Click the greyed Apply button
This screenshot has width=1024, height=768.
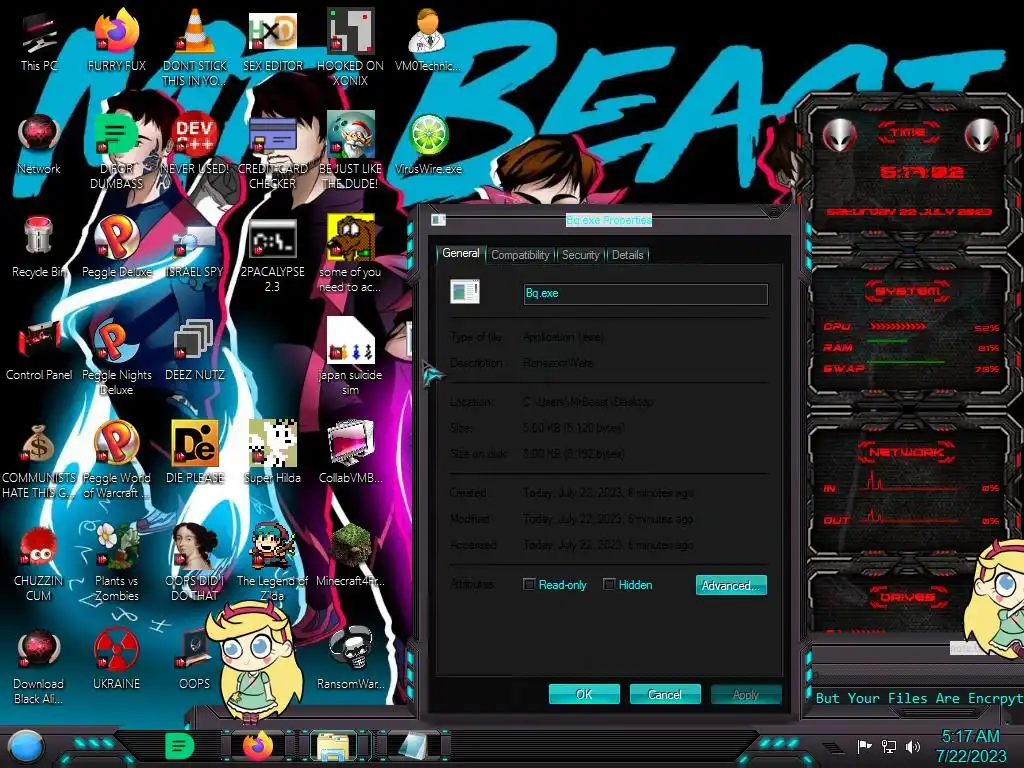click(746, 694)
